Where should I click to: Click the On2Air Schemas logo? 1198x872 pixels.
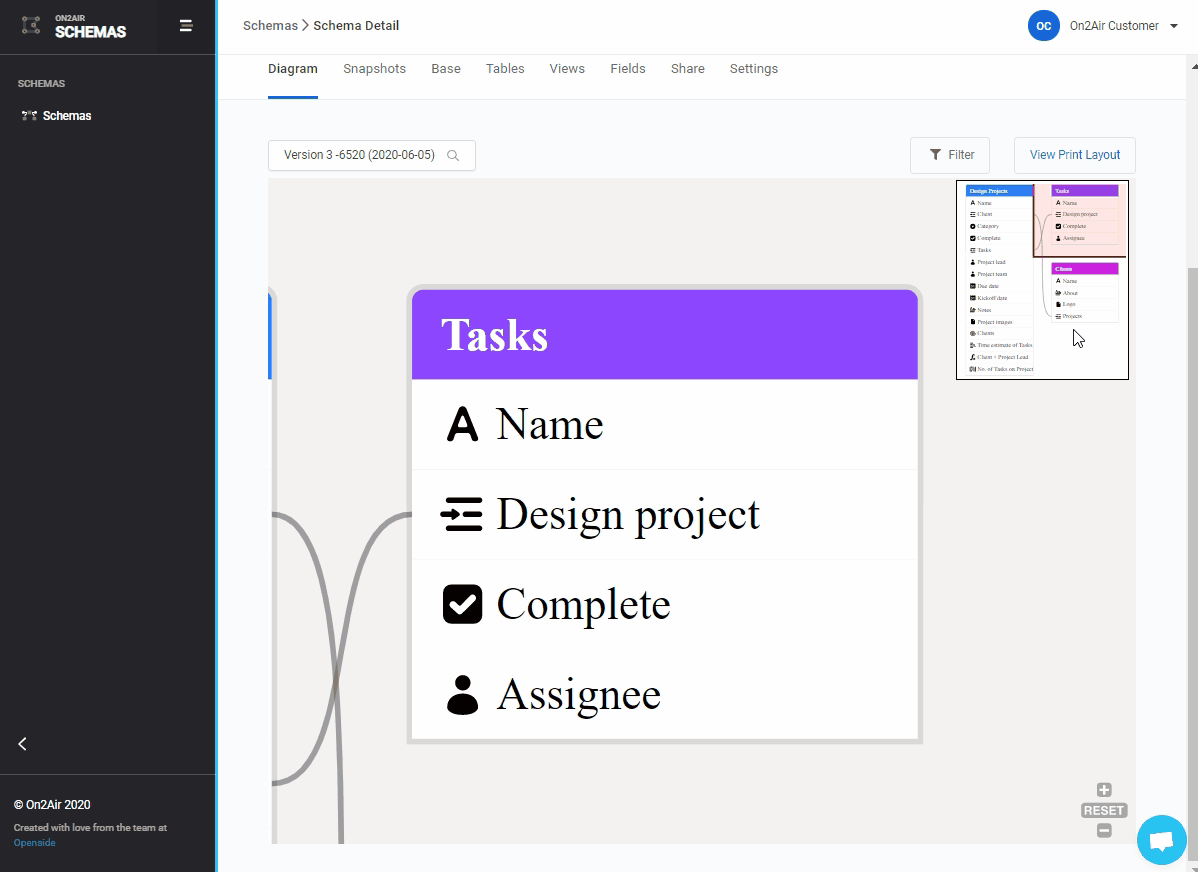(x=75, y=27)
